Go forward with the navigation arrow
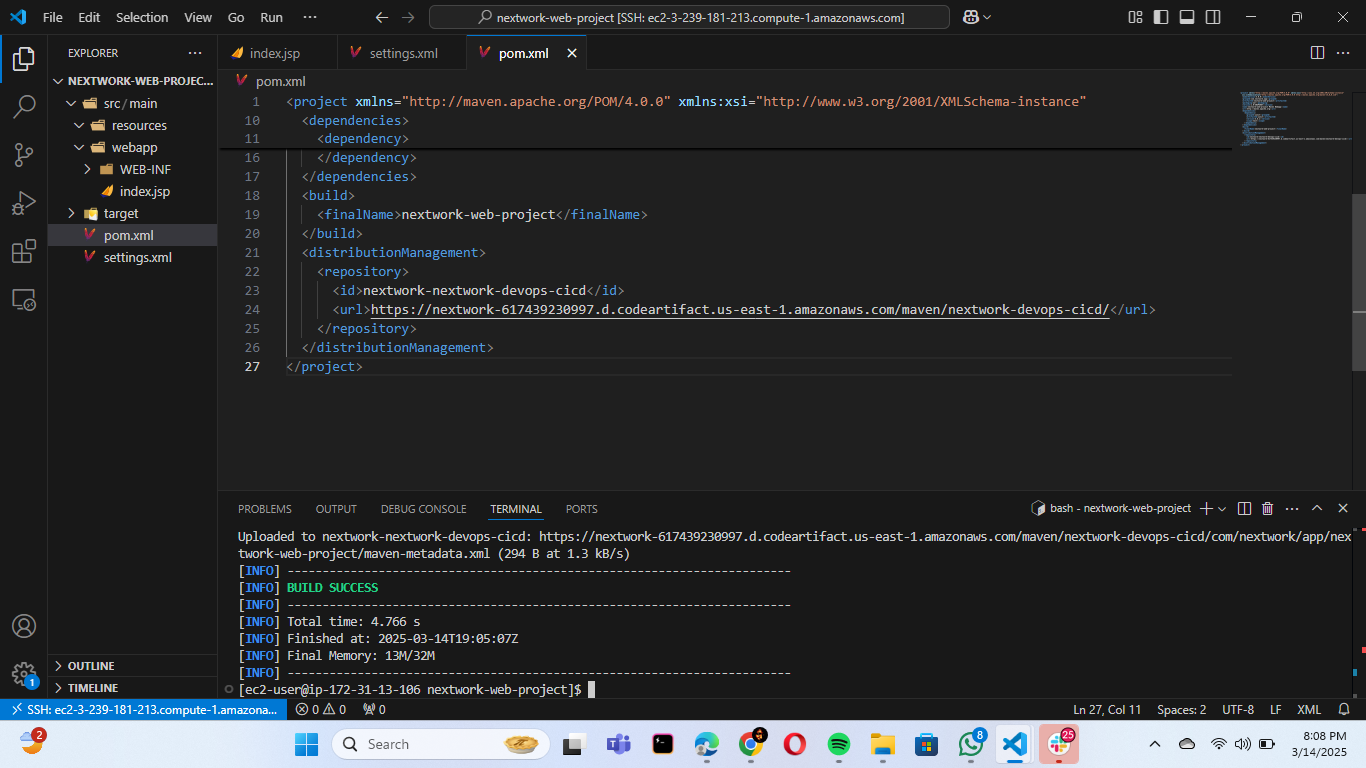1366x768 pixels. [407, 17]
